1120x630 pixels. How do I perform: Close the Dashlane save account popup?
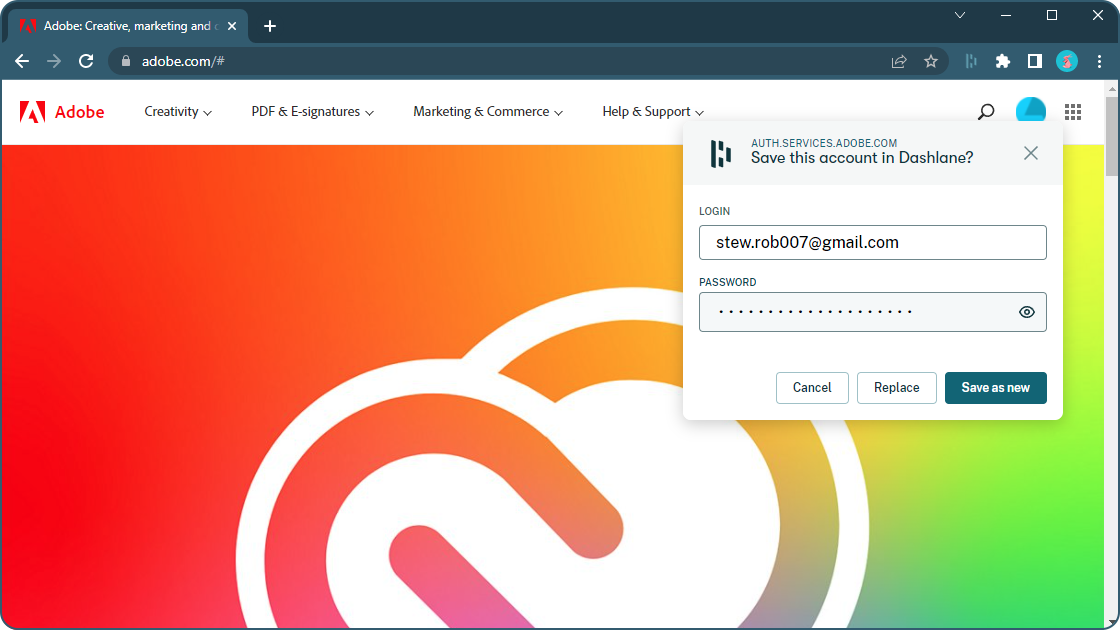pos(1031,153)
